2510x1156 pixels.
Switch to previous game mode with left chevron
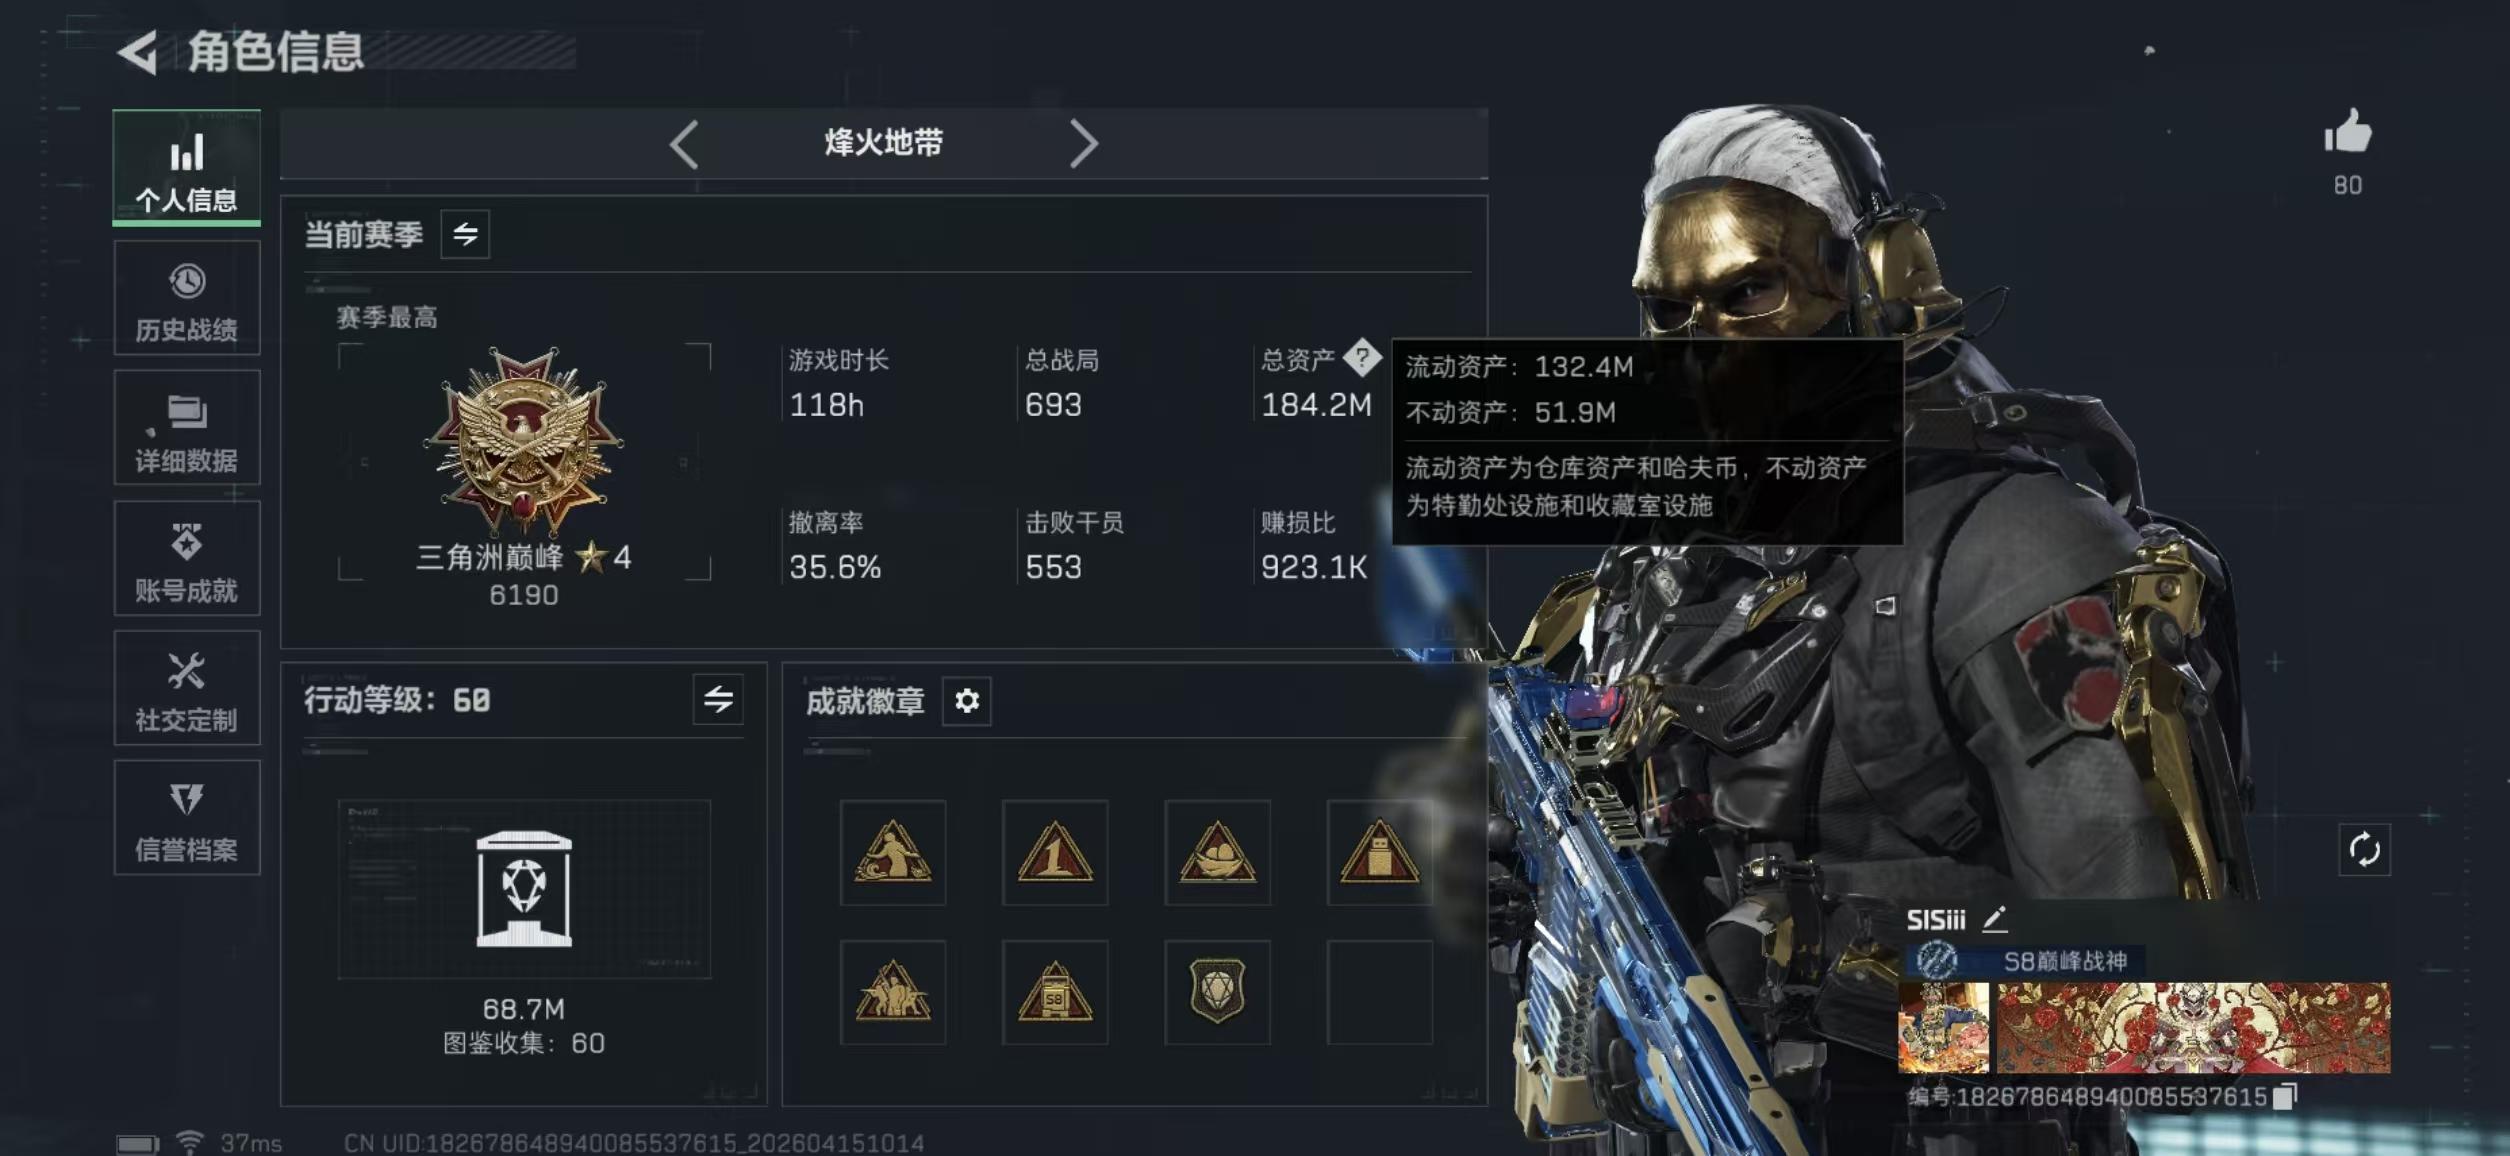pos(684,145)
